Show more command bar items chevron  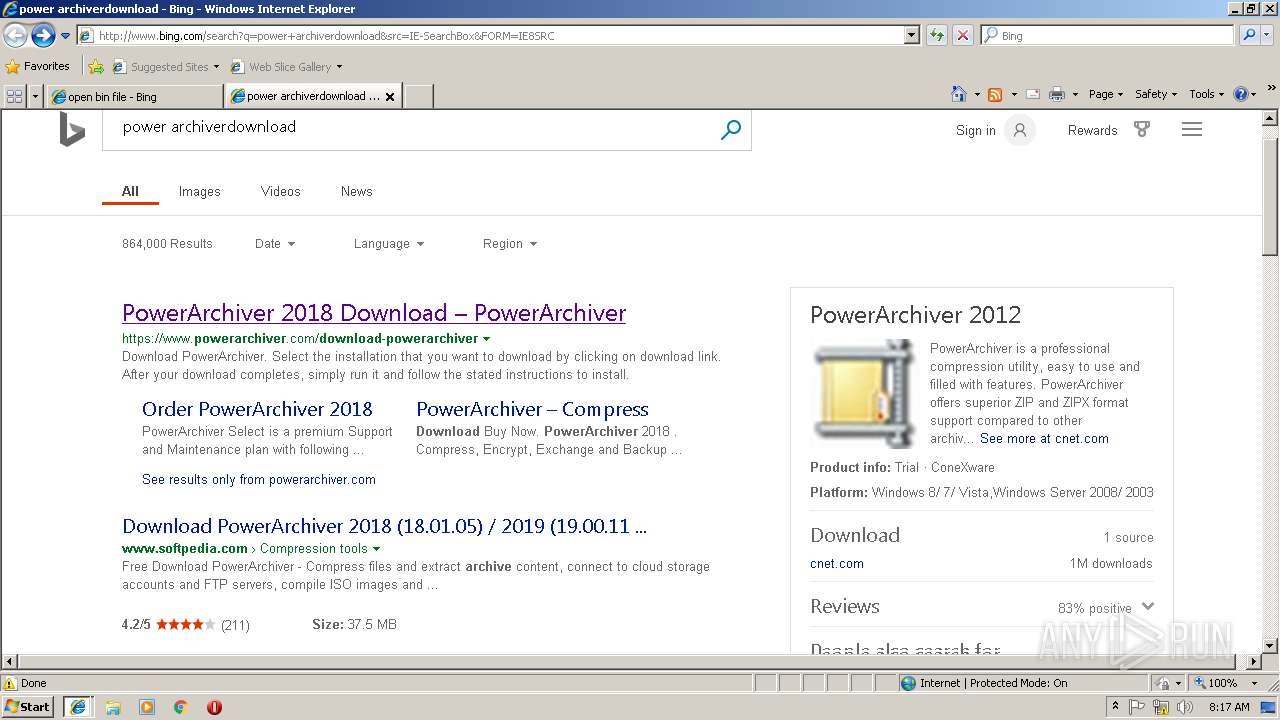[1272, 89]
